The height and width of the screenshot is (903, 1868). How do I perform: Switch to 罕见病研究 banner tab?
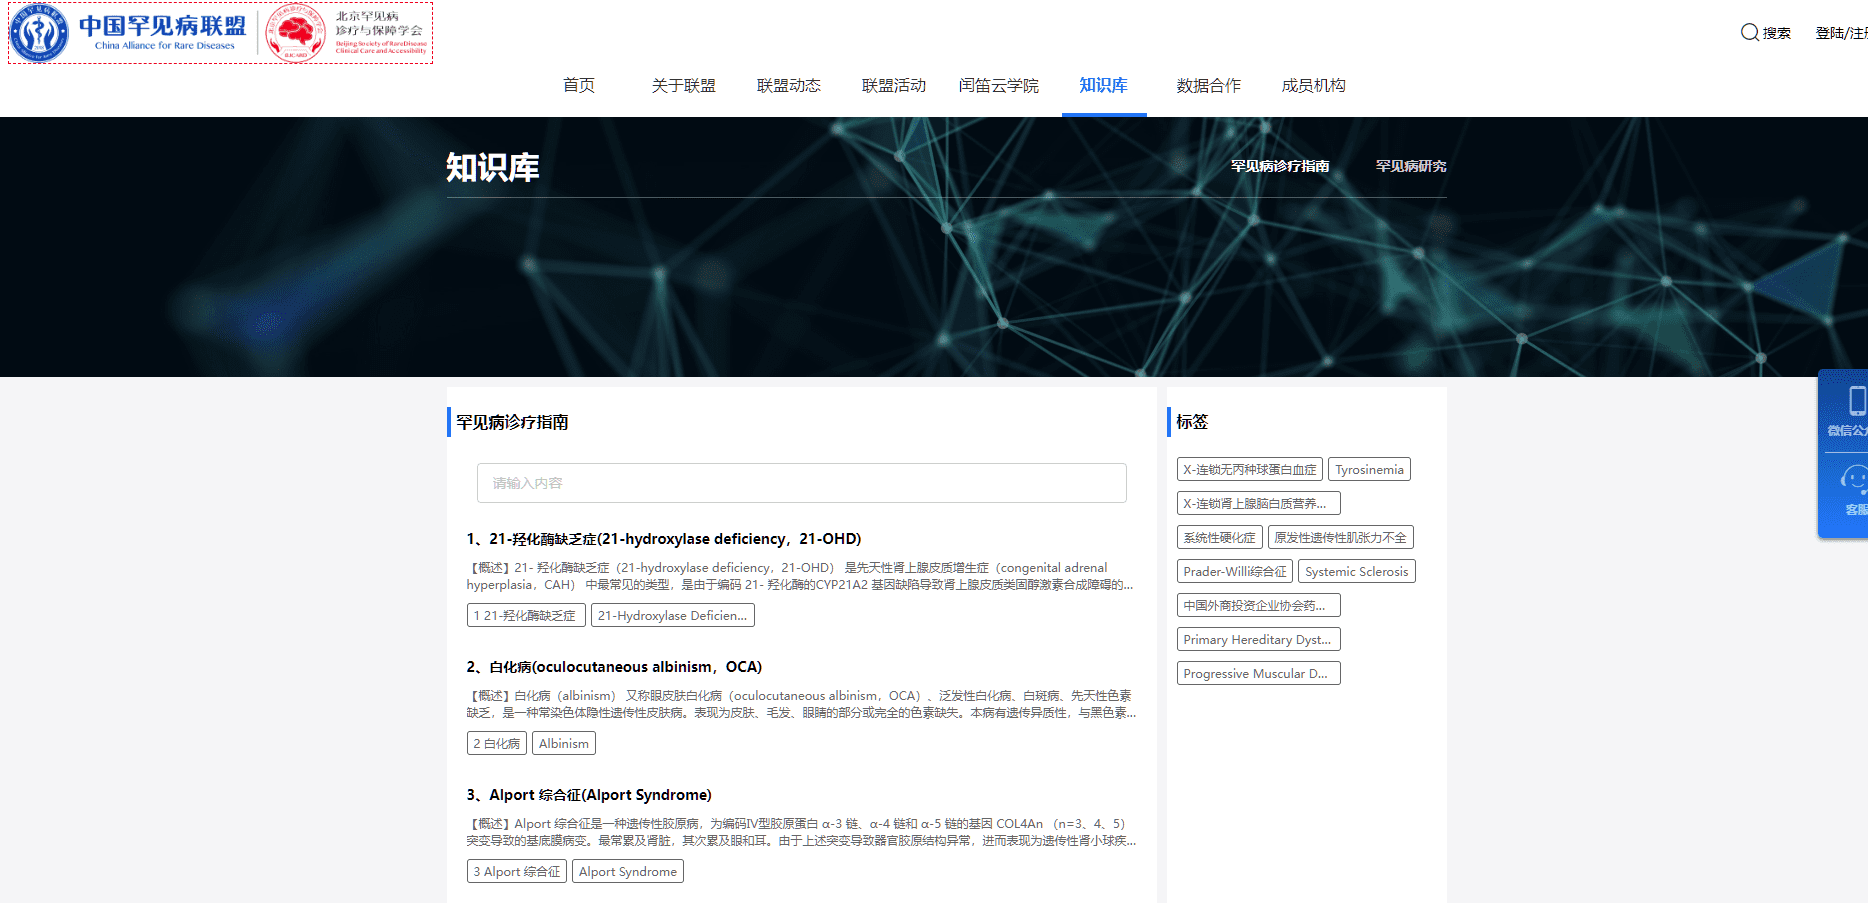[x=1411, y=166]
